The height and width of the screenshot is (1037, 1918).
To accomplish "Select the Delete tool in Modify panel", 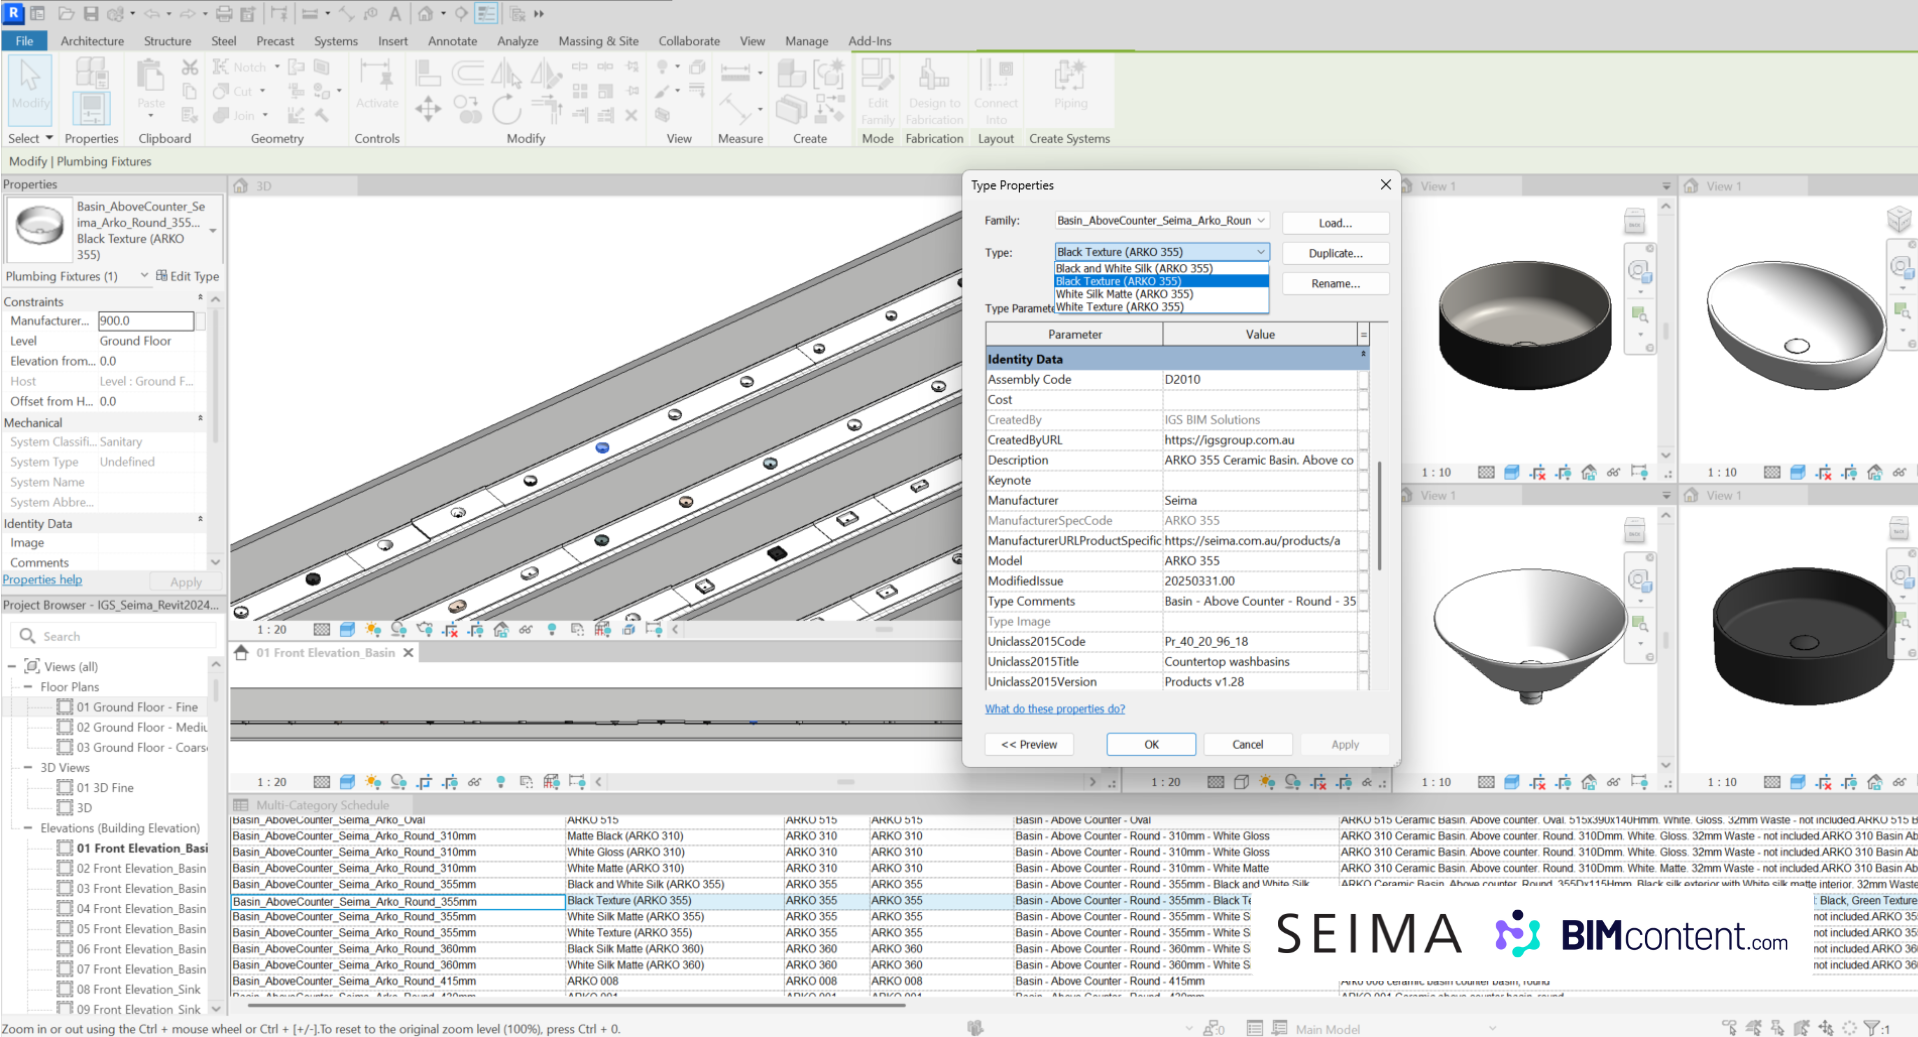I will [631, 116].
